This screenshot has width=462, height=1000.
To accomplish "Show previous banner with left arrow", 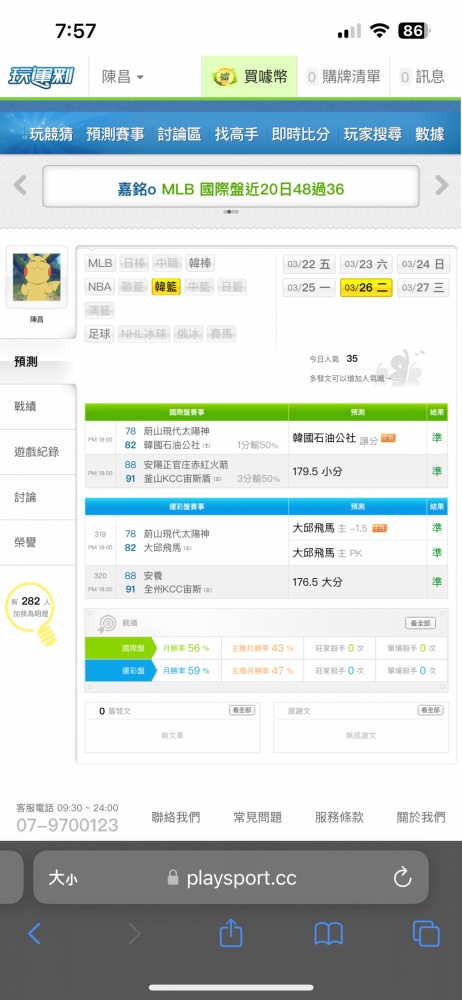I will (20, 186).
